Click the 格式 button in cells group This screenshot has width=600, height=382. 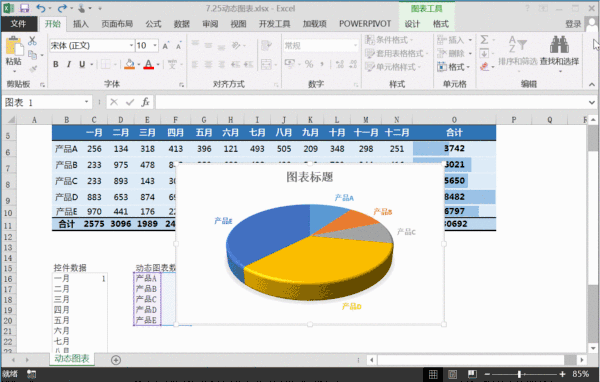click(x=454, y=67)
